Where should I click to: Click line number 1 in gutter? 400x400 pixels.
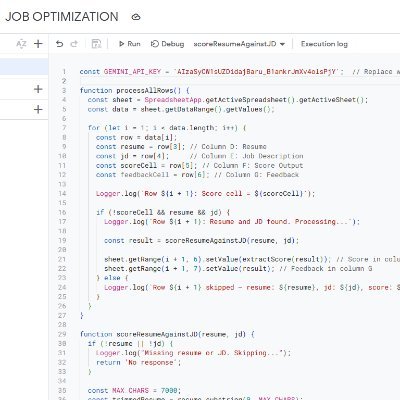64,72
